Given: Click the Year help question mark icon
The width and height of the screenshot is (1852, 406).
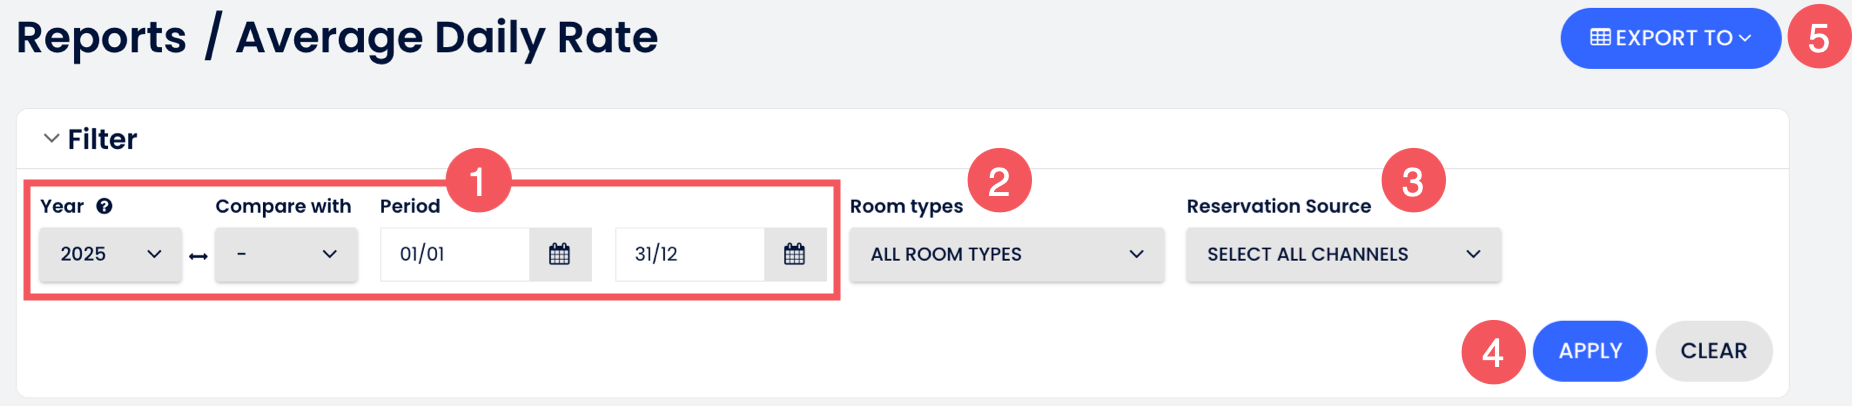Looking at the screenshot, I should 104,206.
